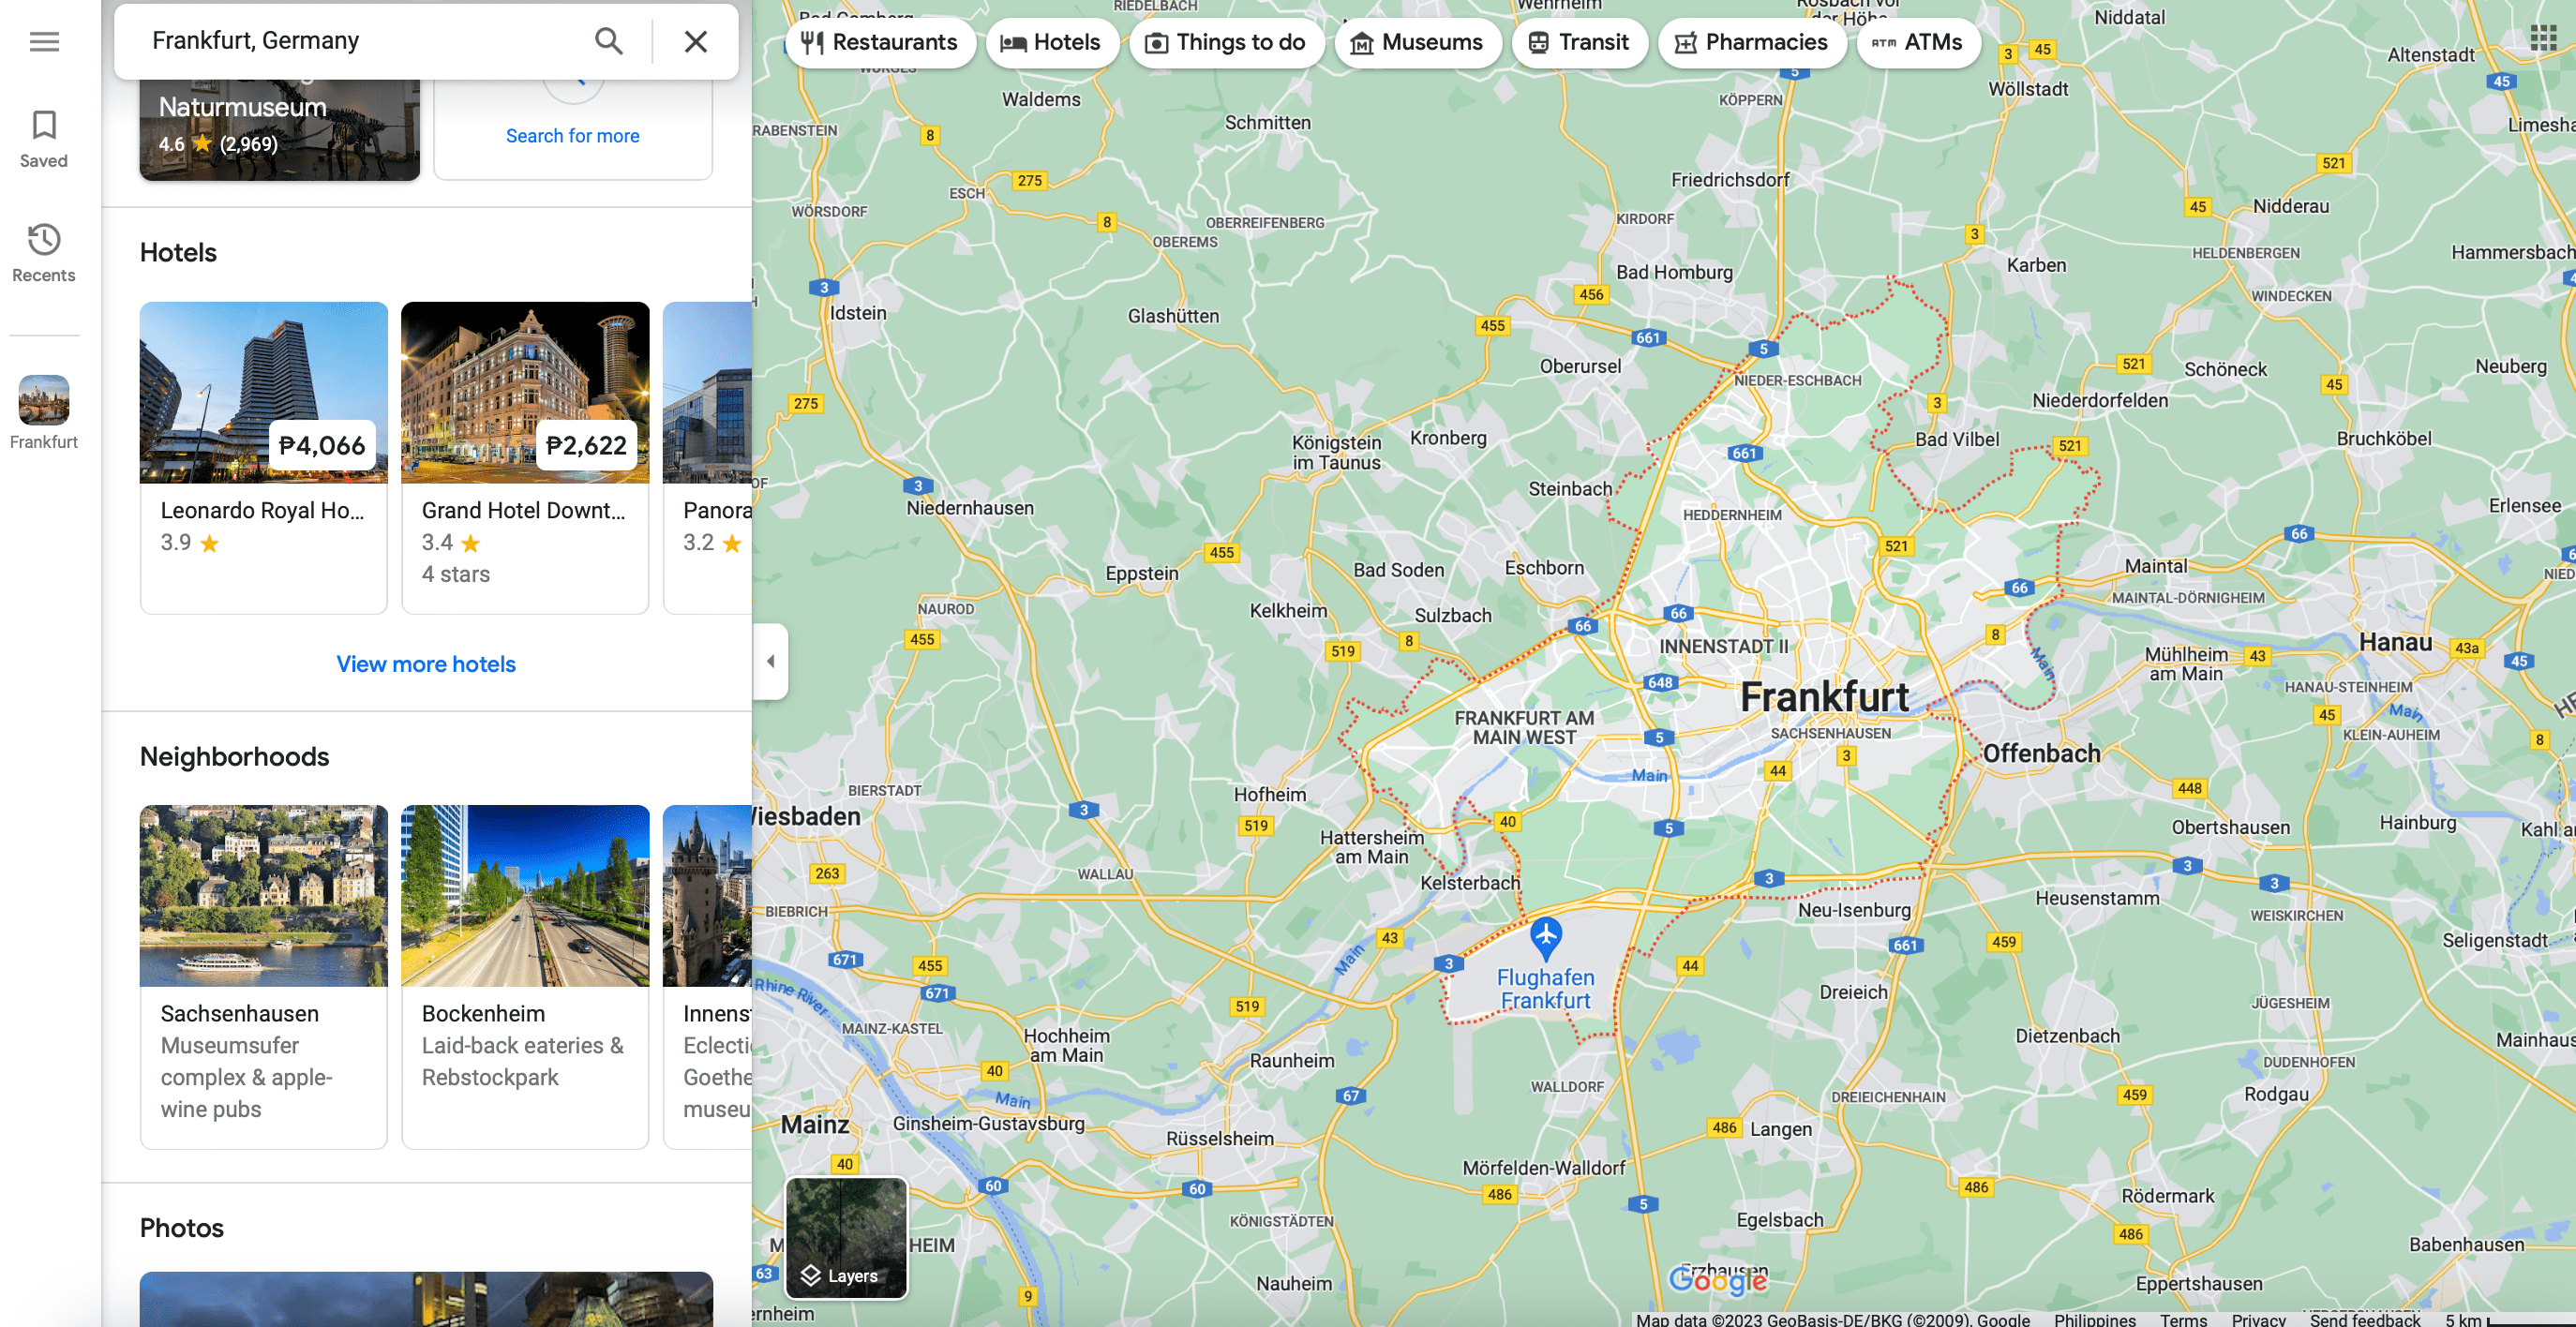Open the Saved places icon
2576x1327 pixels.
click(44, 138)
